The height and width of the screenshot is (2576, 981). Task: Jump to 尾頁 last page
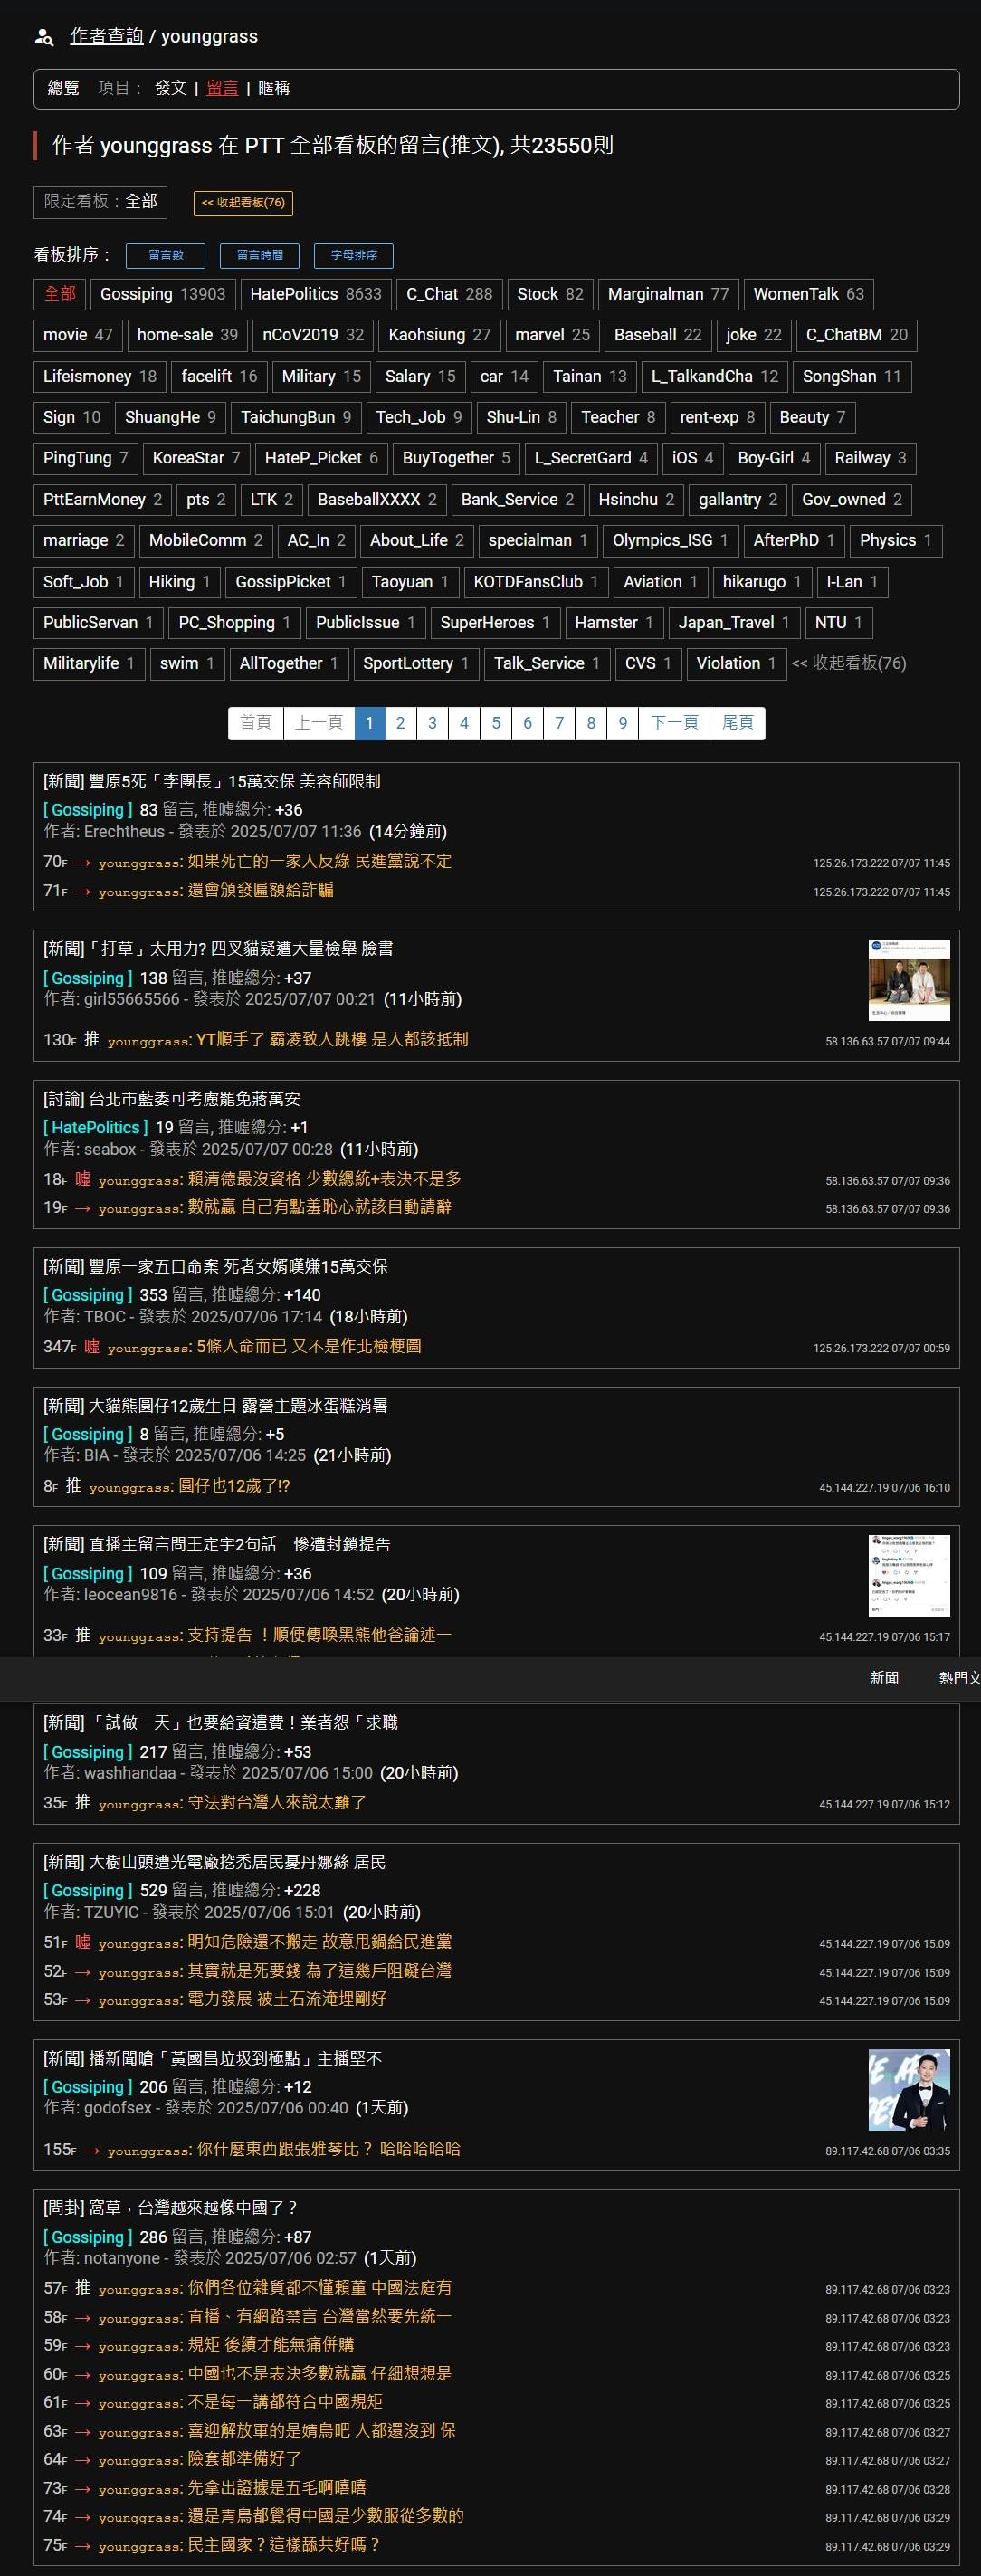[738, 723]
